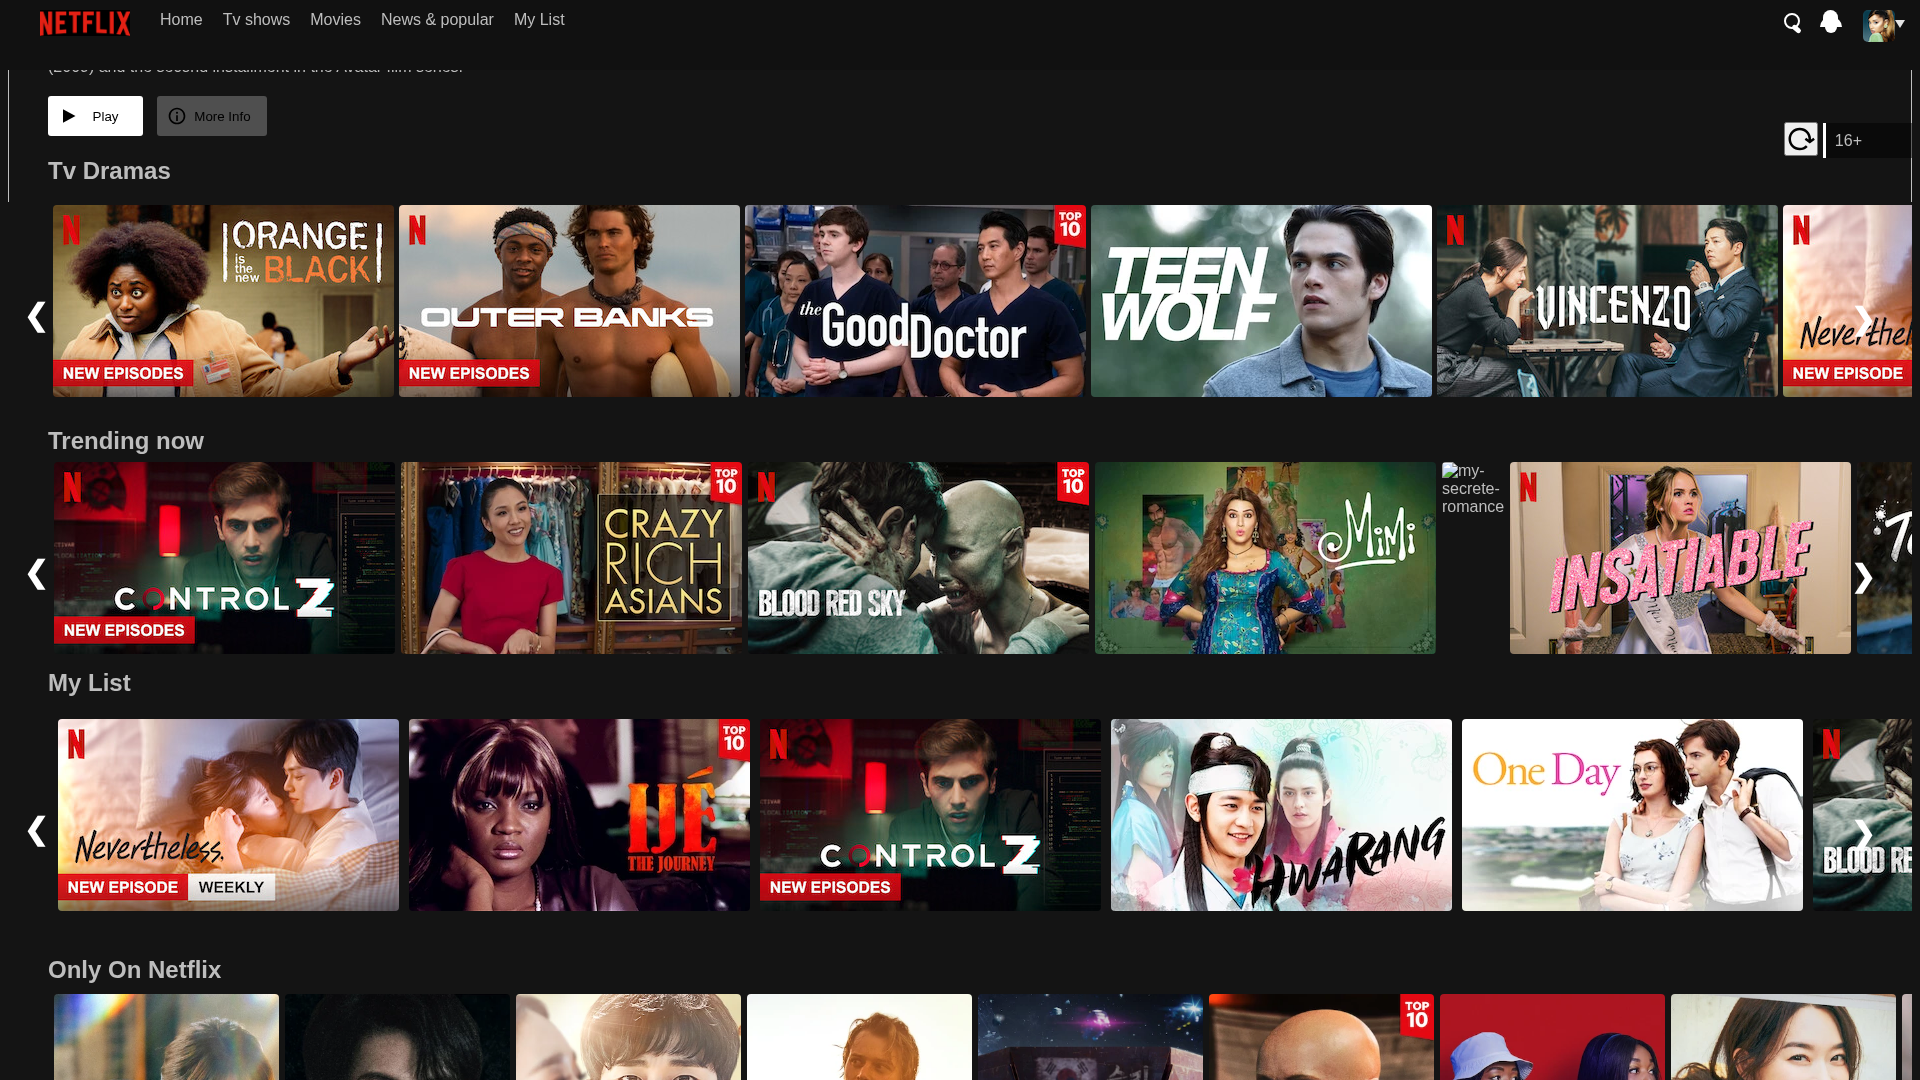Screen dimensions: 1920x1080
Task: Open Tv shows navigation item
Action: tap(256, 20)
